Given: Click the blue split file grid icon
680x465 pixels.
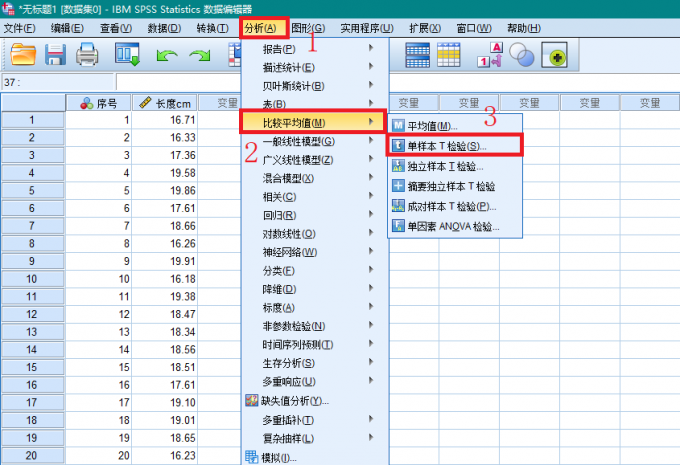Looking at the screenshot, I should point(418,55).
